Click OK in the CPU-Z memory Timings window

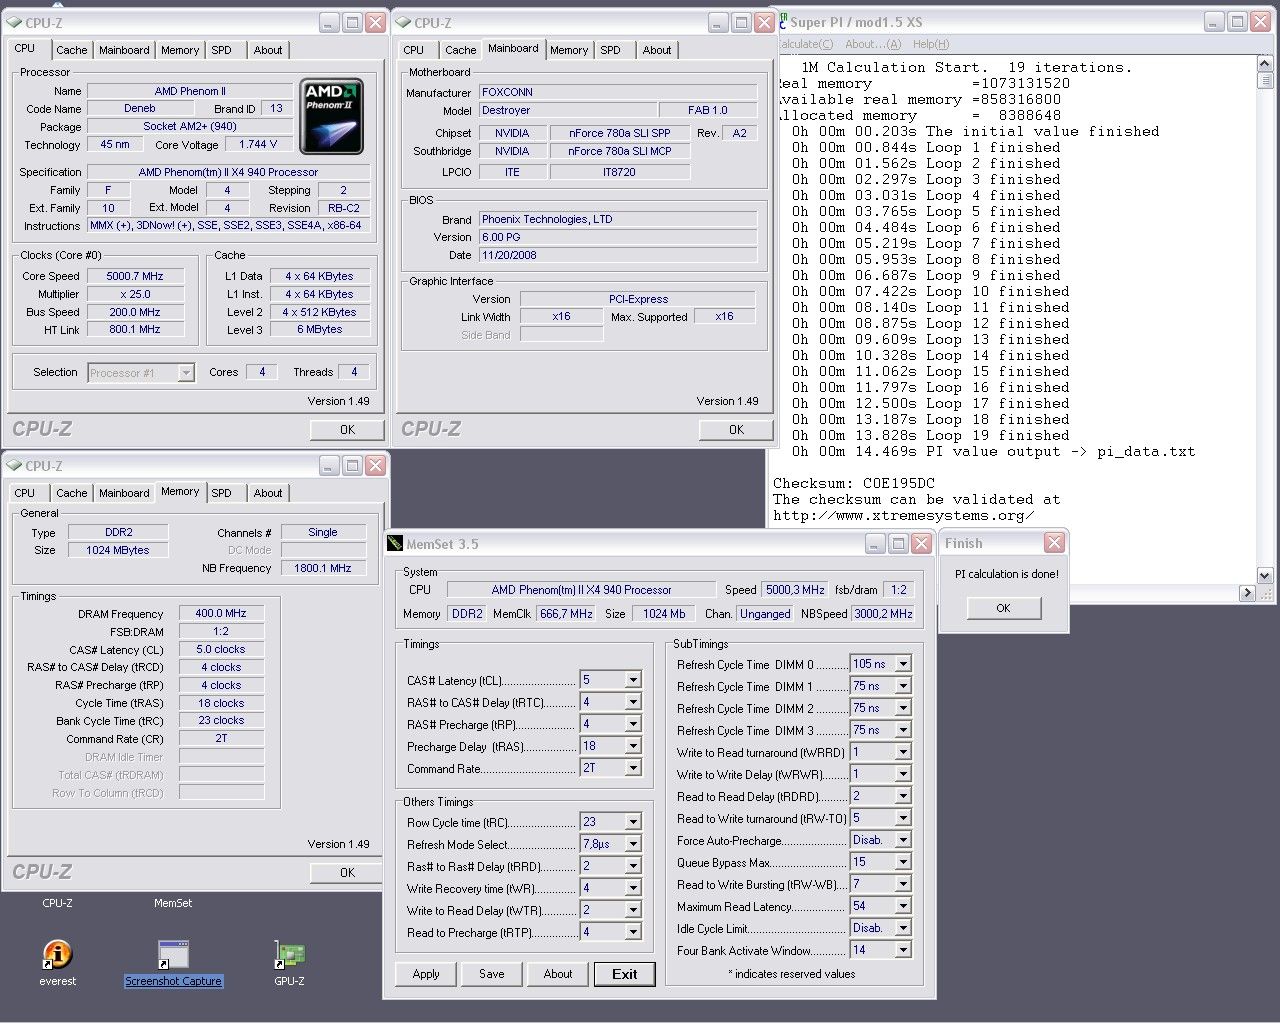(x=347, y=873)
